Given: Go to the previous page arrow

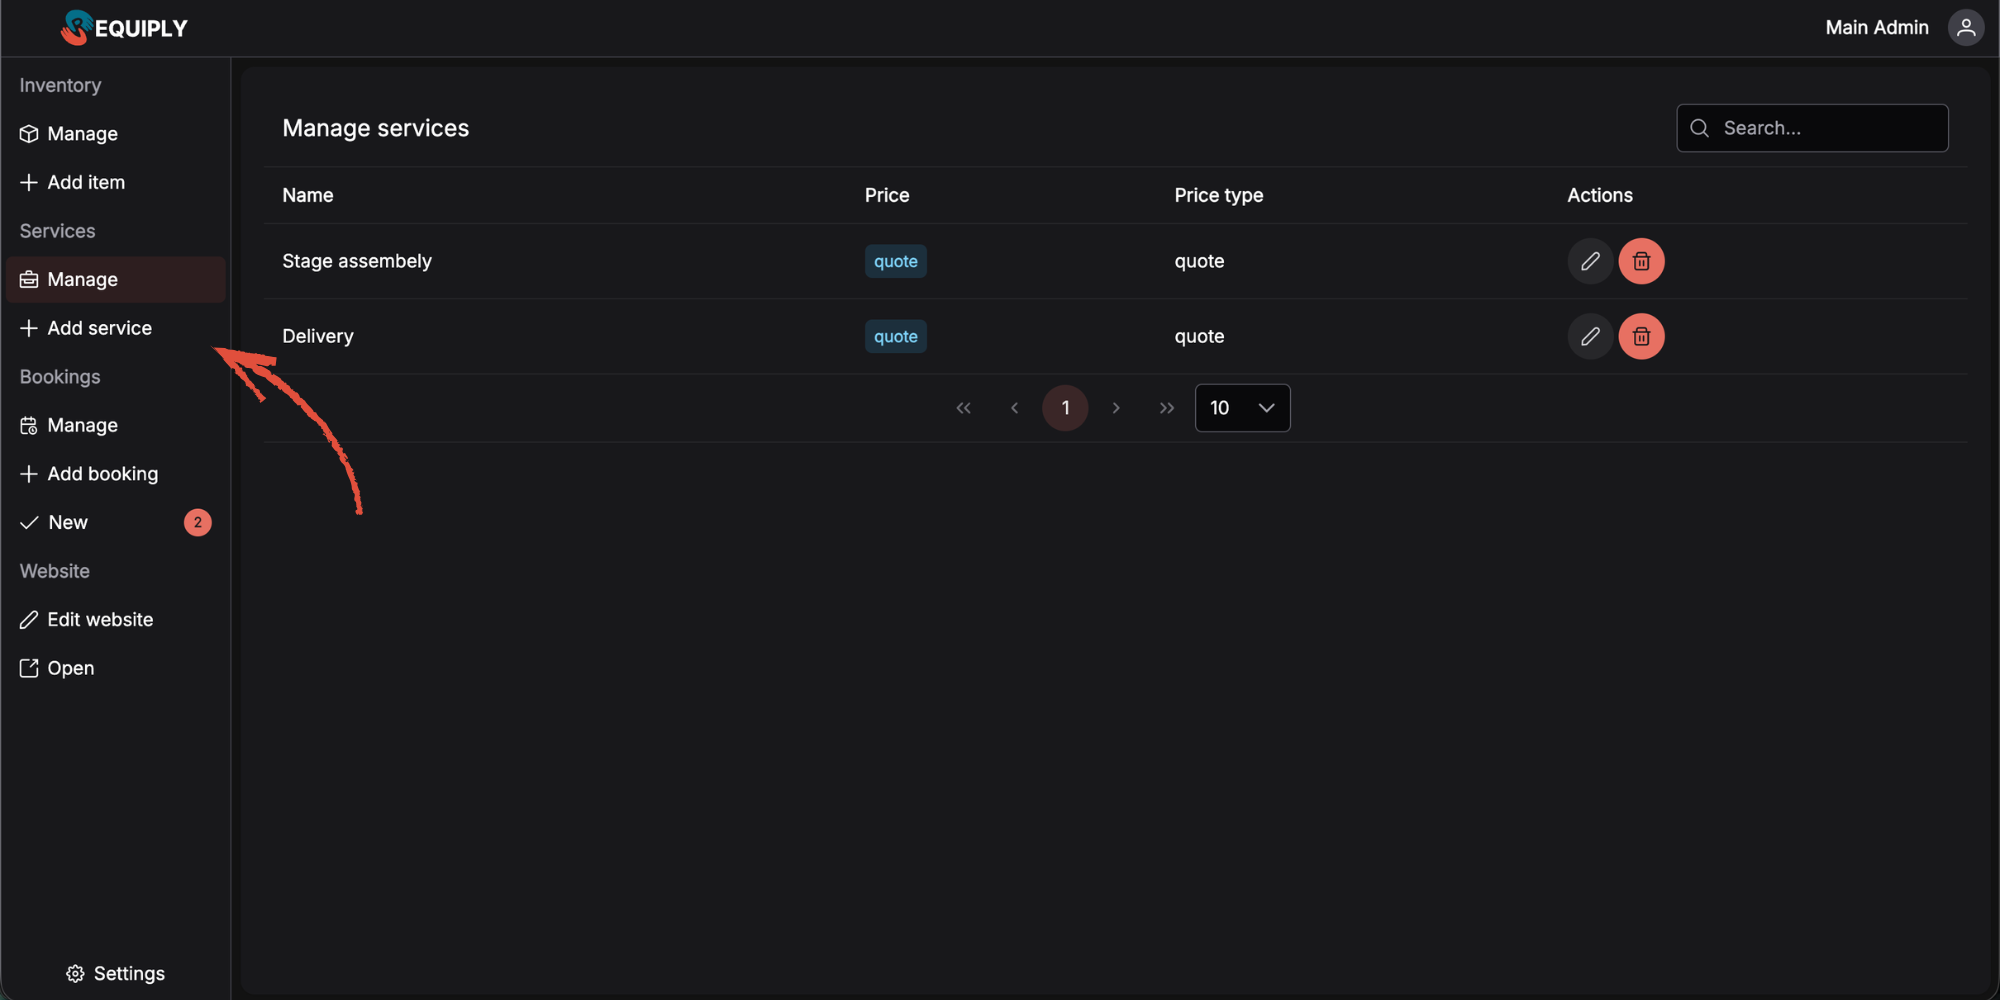Looking at the screenshot, I should (x=1014, y=408).
